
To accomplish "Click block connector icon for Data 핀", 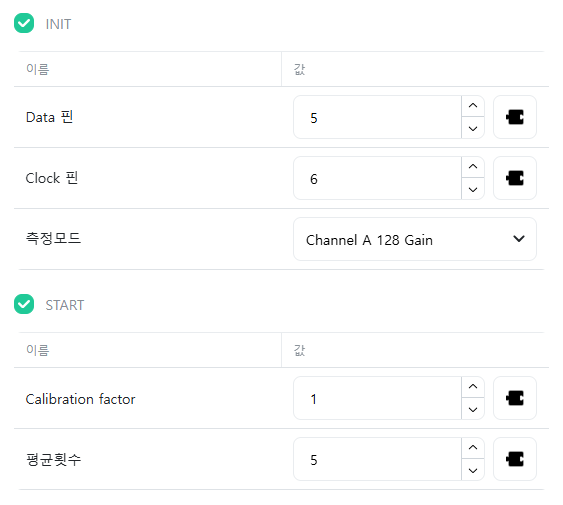I will tap(515, 117).
